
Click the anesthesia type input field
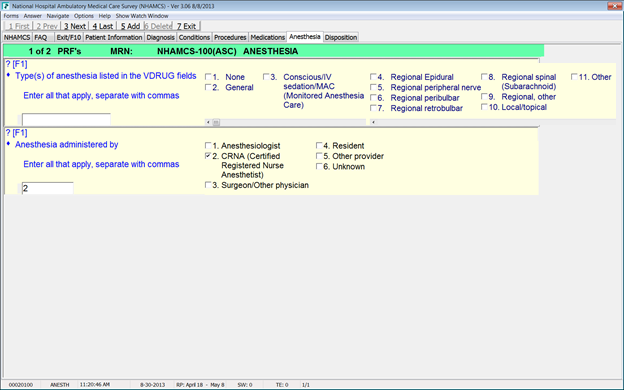tap(66, 120)
